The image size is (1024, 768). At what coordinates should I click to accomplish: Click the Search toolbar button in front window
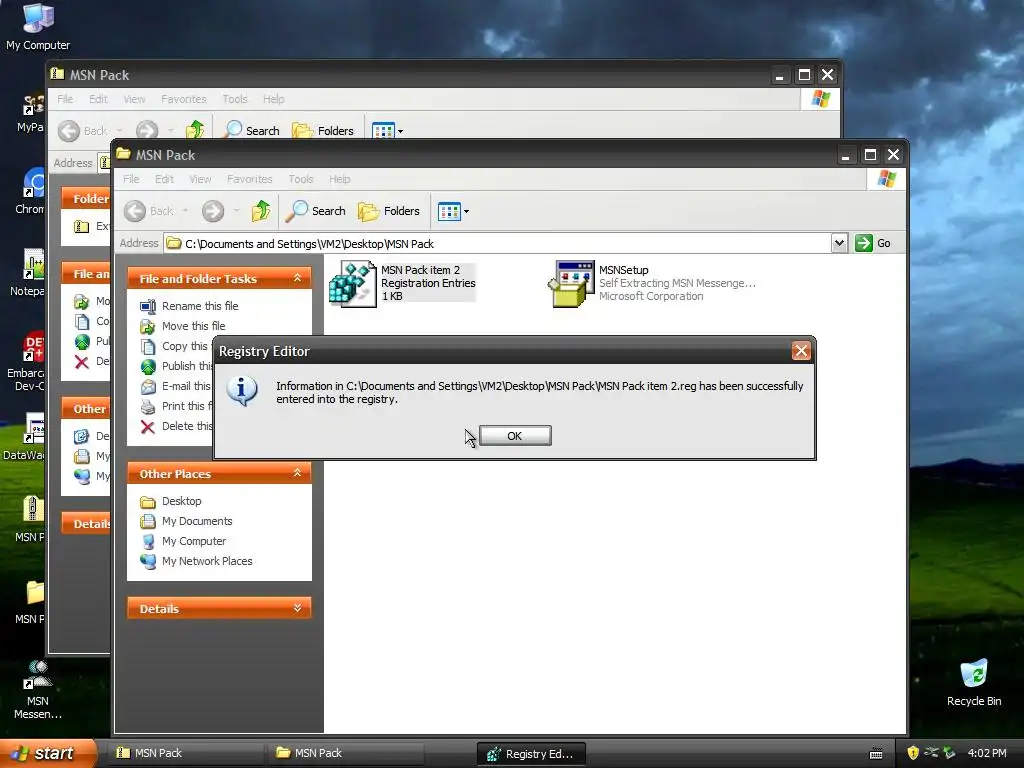pos(315,211)
